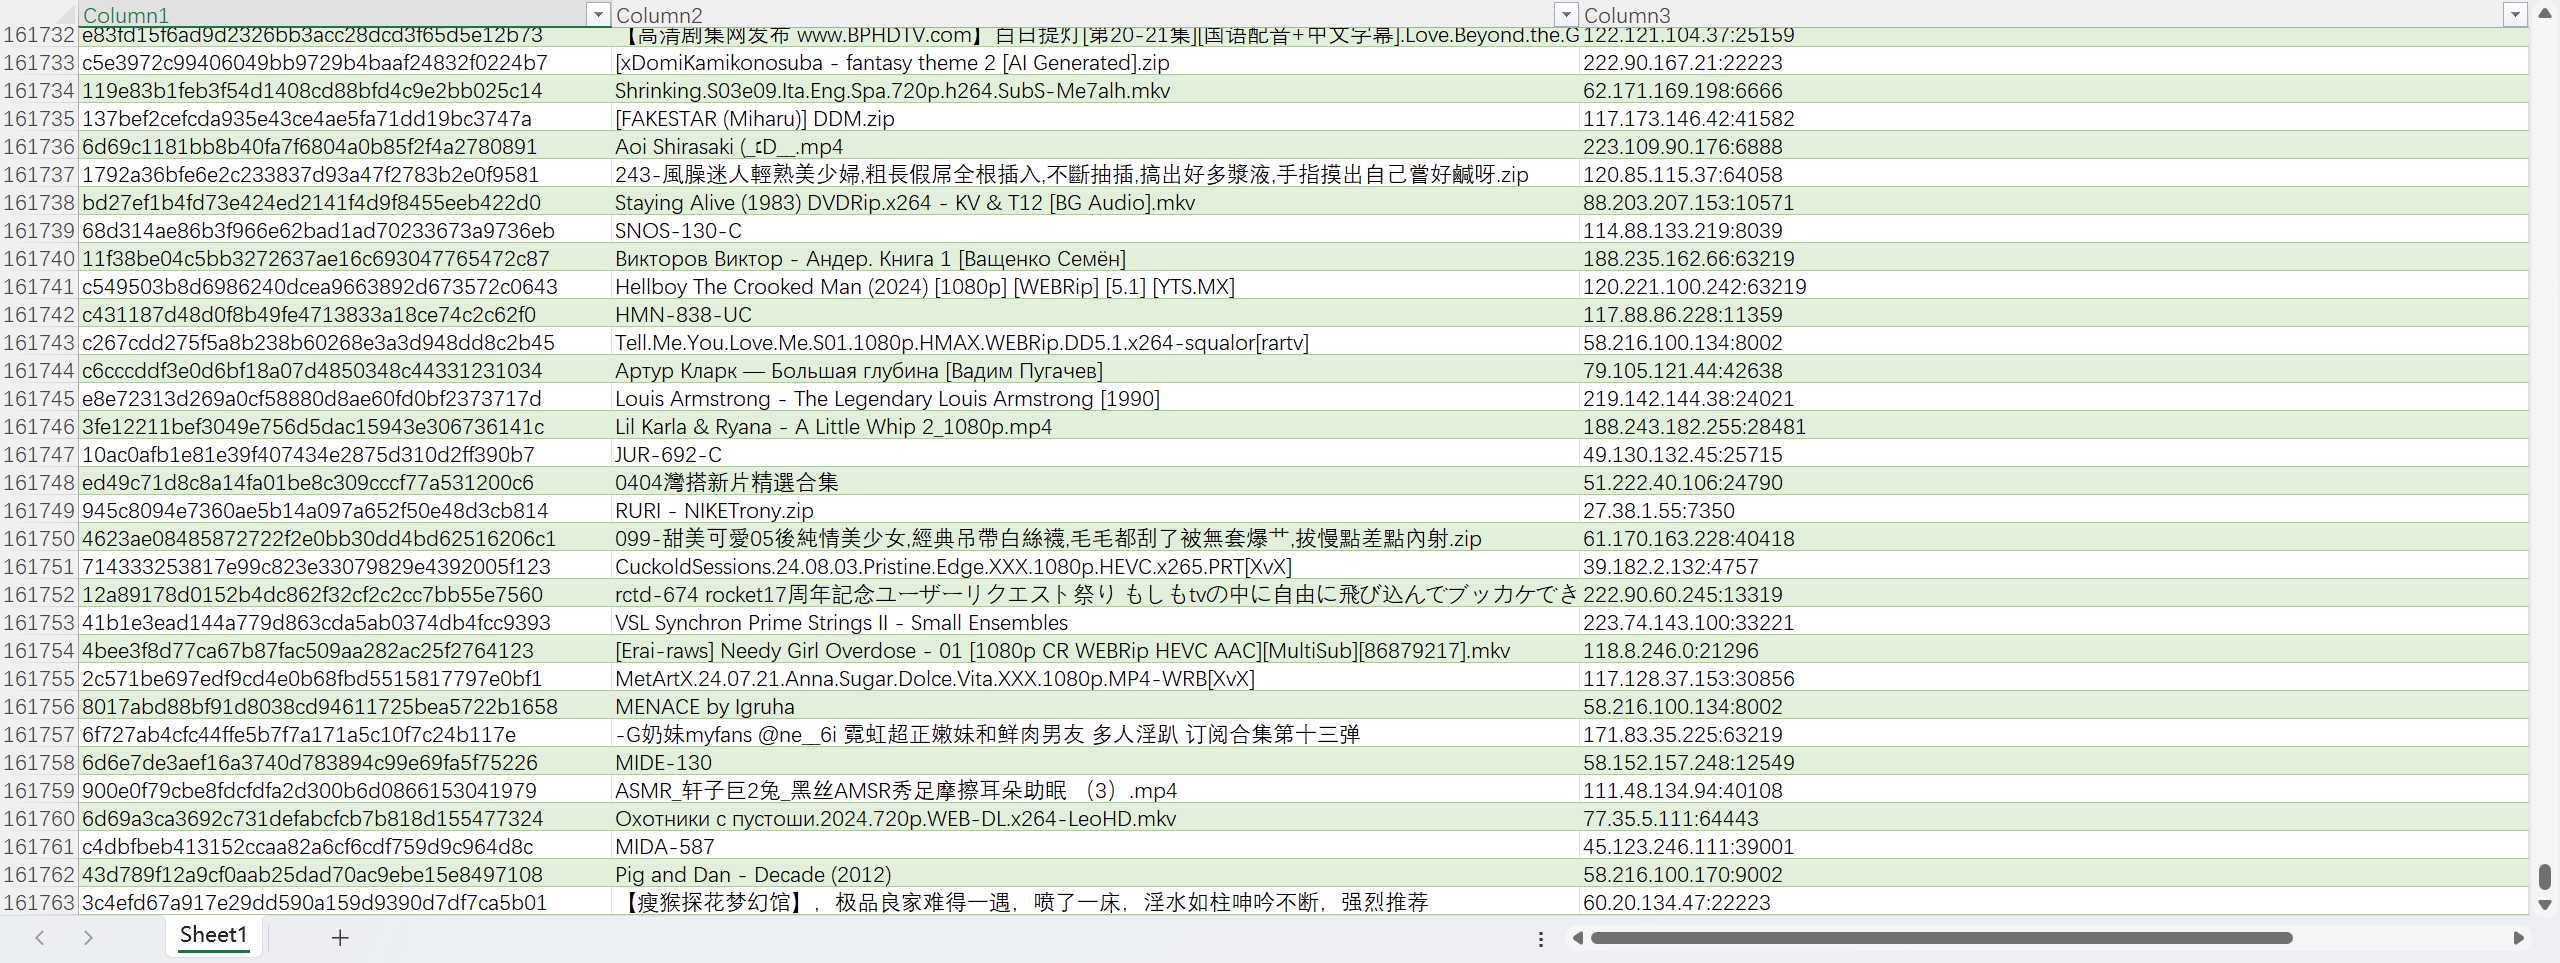The height and width of the screenshot is (963, 2560).
Task: Click the Викторов Виктор - Андер cell
Action: coord(1095,258)
